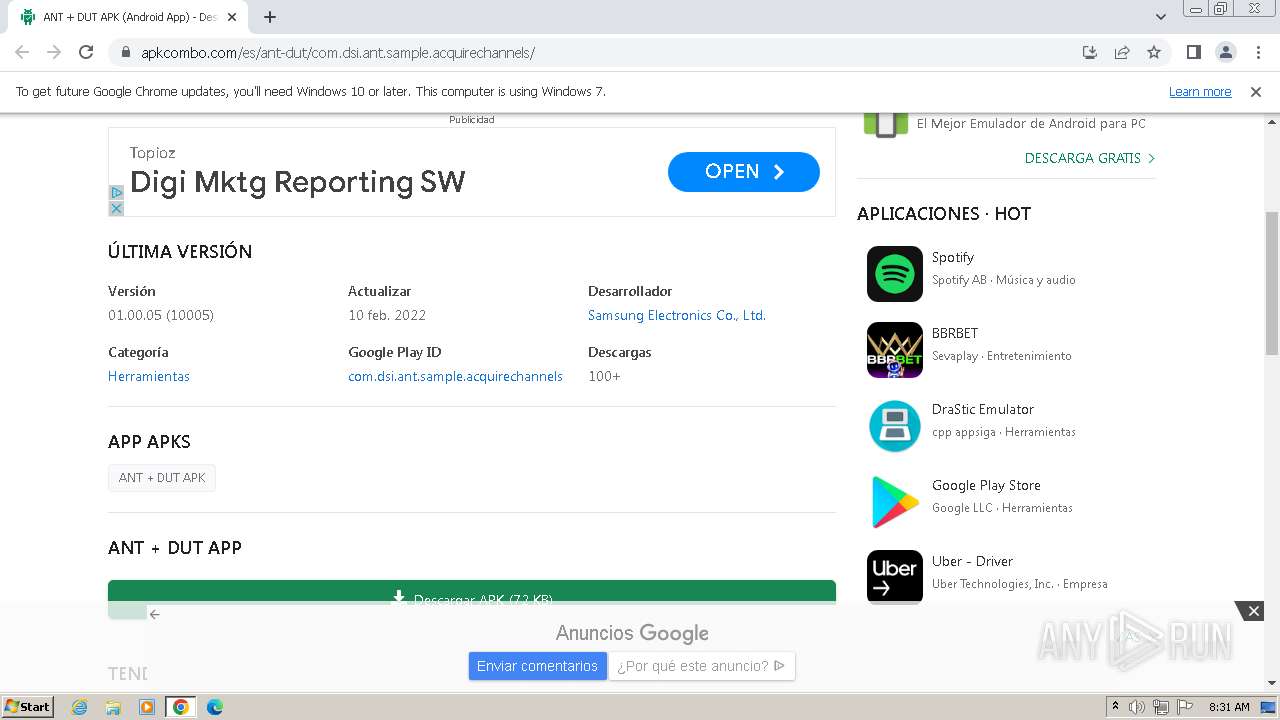Open network icon in system tray
1280x720 pixels.
coord(1161,707)
